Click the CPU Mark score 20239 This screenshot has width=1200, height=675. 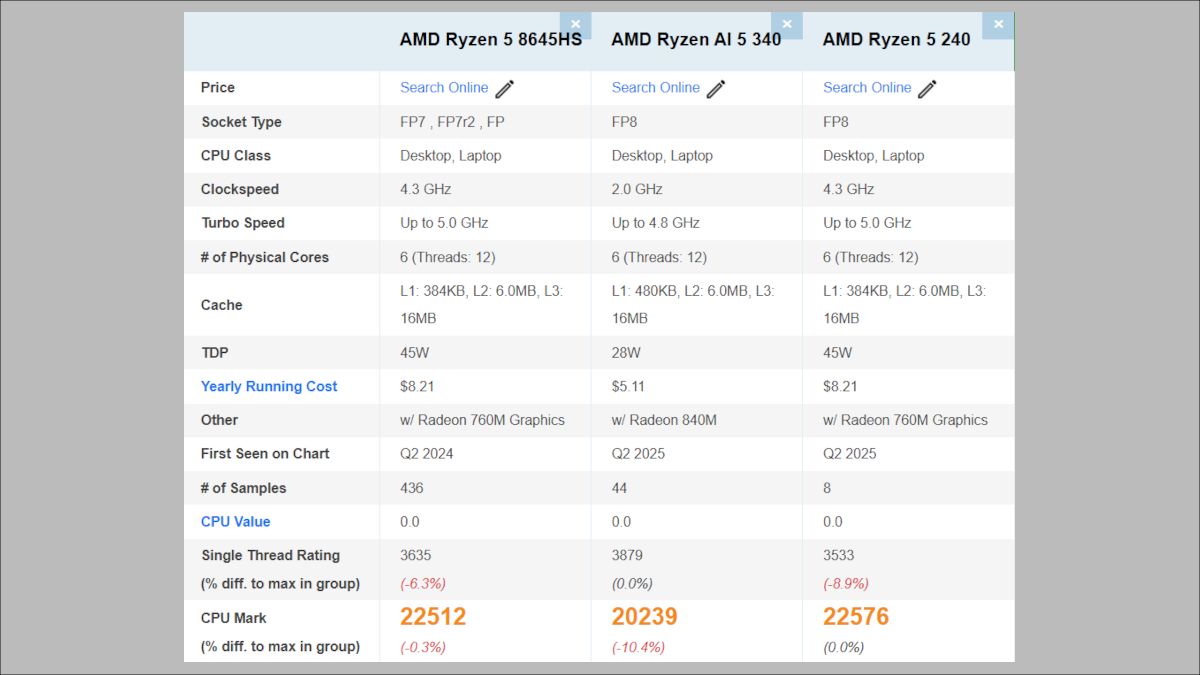[644, 617]
